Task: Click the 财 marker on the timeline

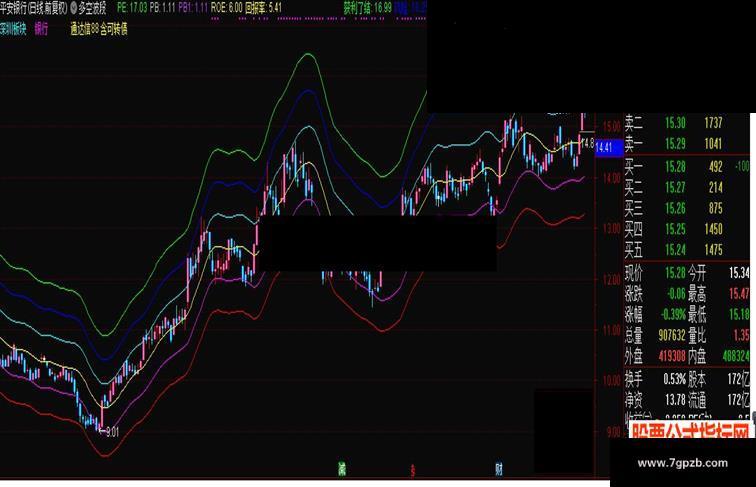Action: [499, 468]
